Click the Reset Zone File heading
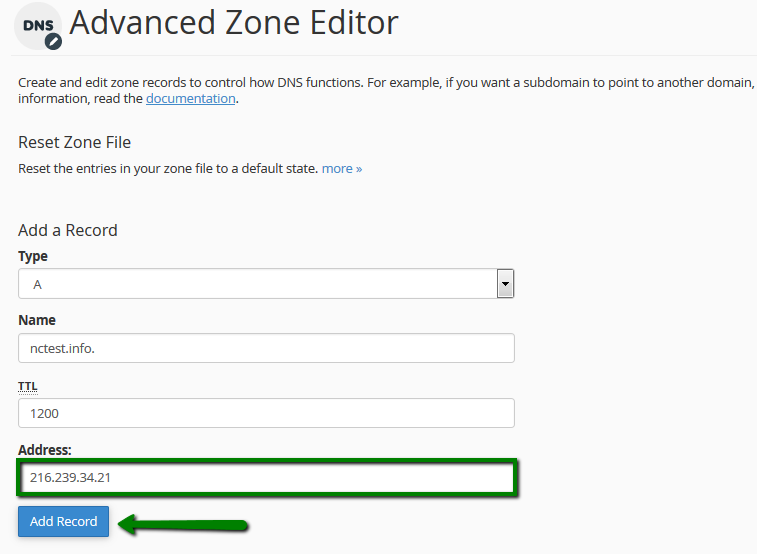Screen dimensions: 757x554 pyautogui.click(x=74, y=142)
